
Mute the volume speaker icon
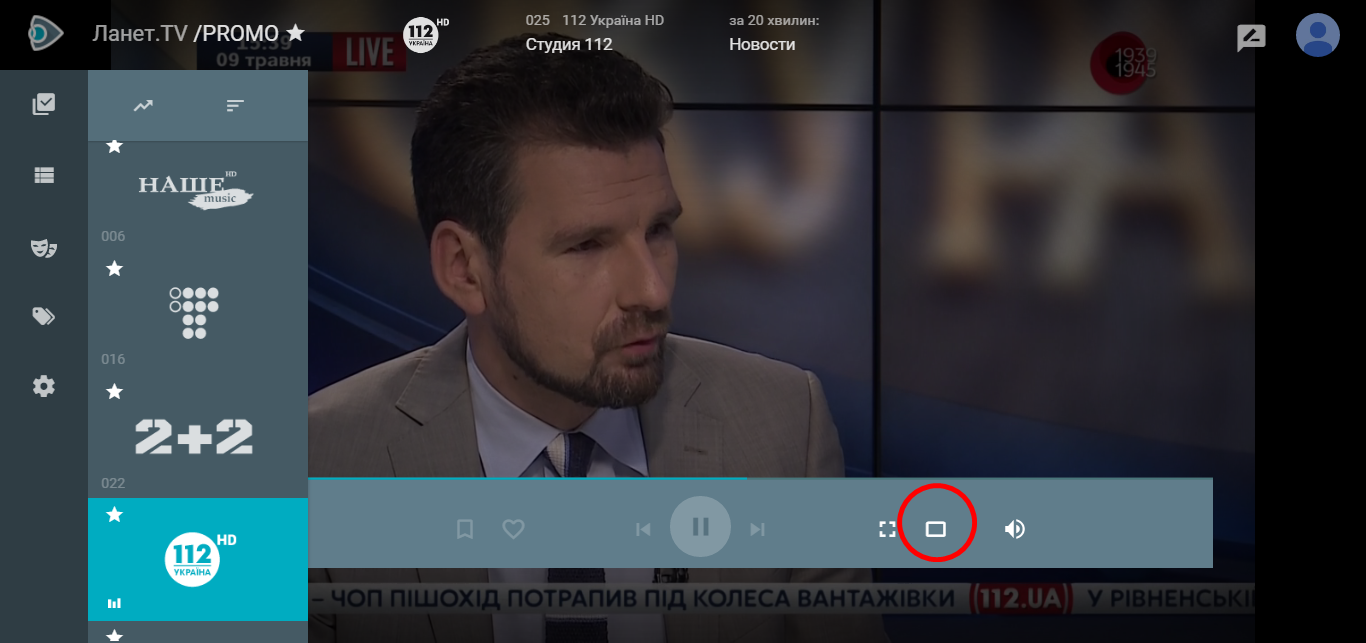point(1014,529)
